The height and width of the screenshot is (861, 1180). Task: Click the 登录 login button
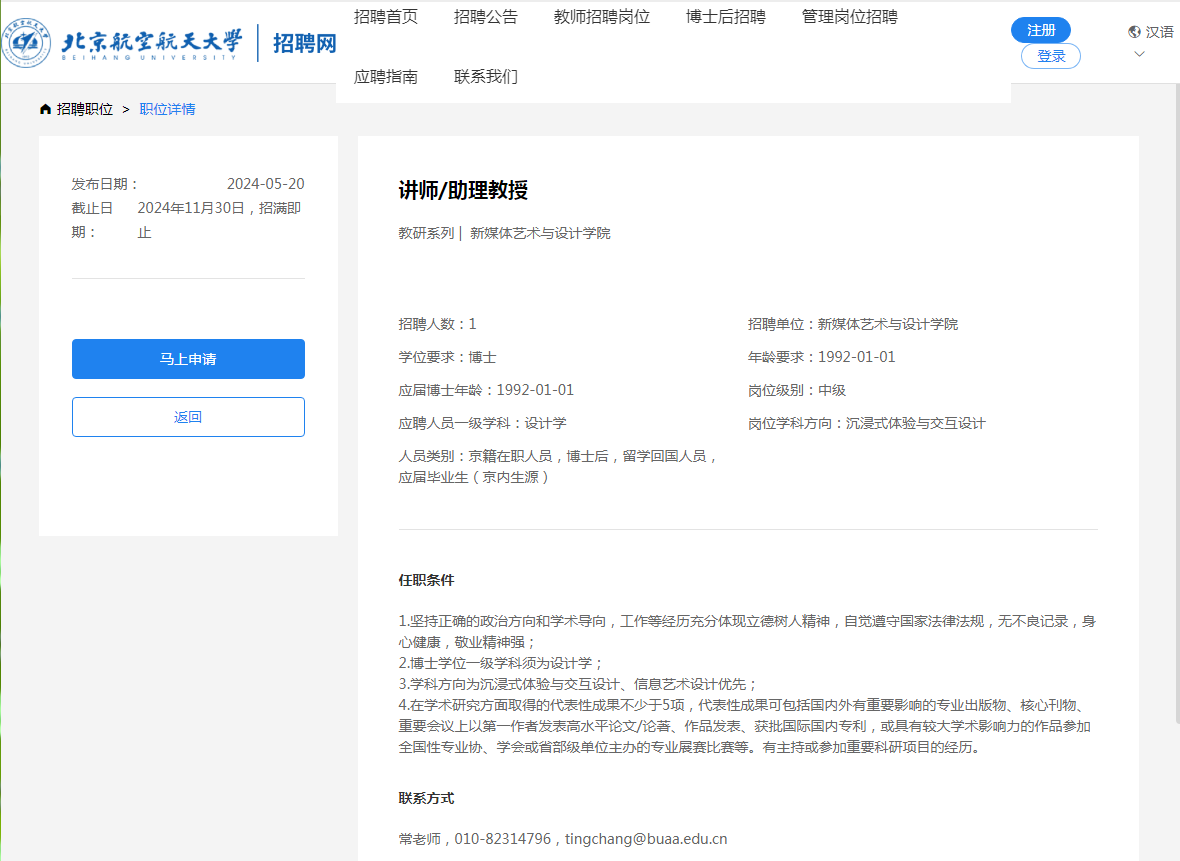coord(1051,56)
